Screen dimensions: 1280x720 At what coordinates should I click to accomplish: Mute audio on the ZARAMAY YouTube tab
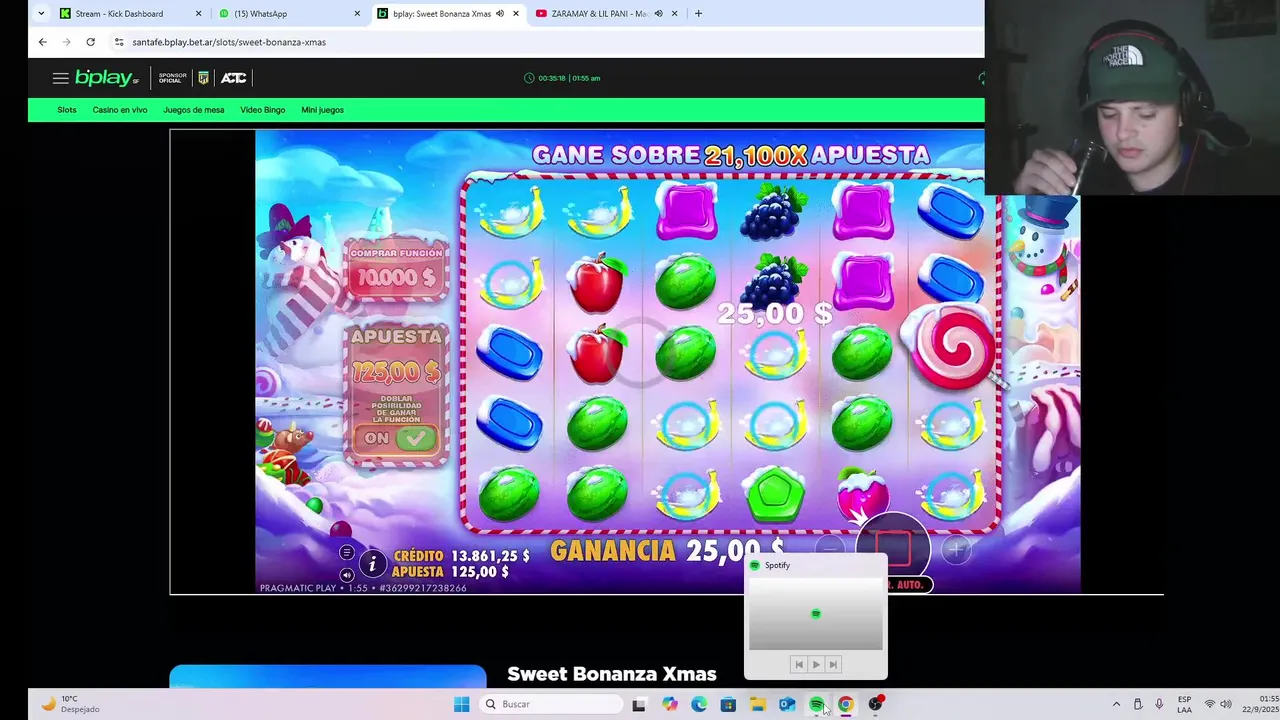click(x=658, y=14)
